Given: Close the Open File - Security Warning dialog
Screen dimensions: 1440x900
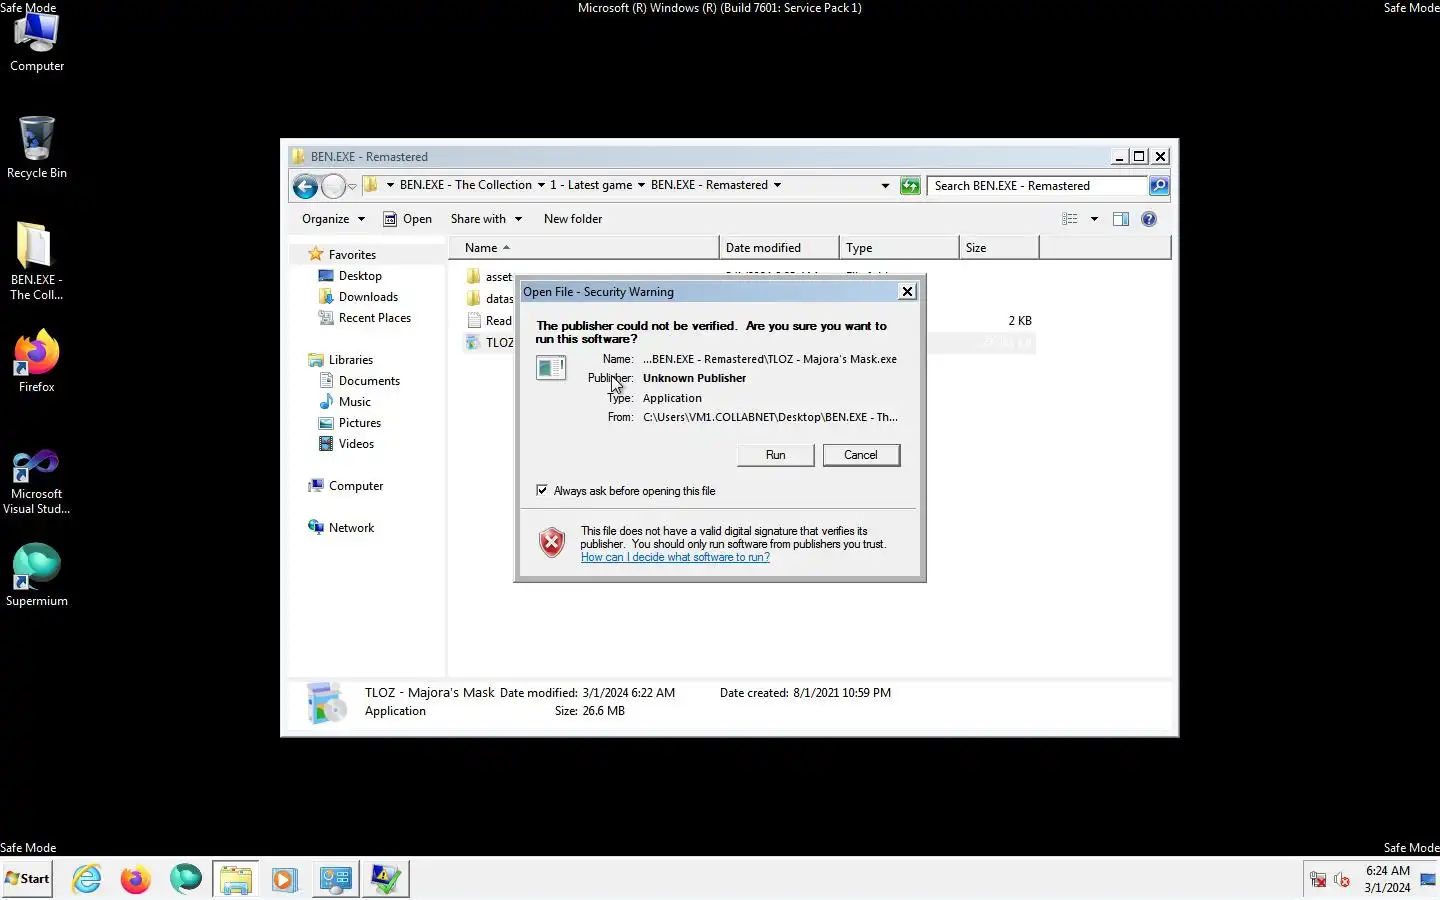Looking at the screenshot, I should tap(907, 291).
